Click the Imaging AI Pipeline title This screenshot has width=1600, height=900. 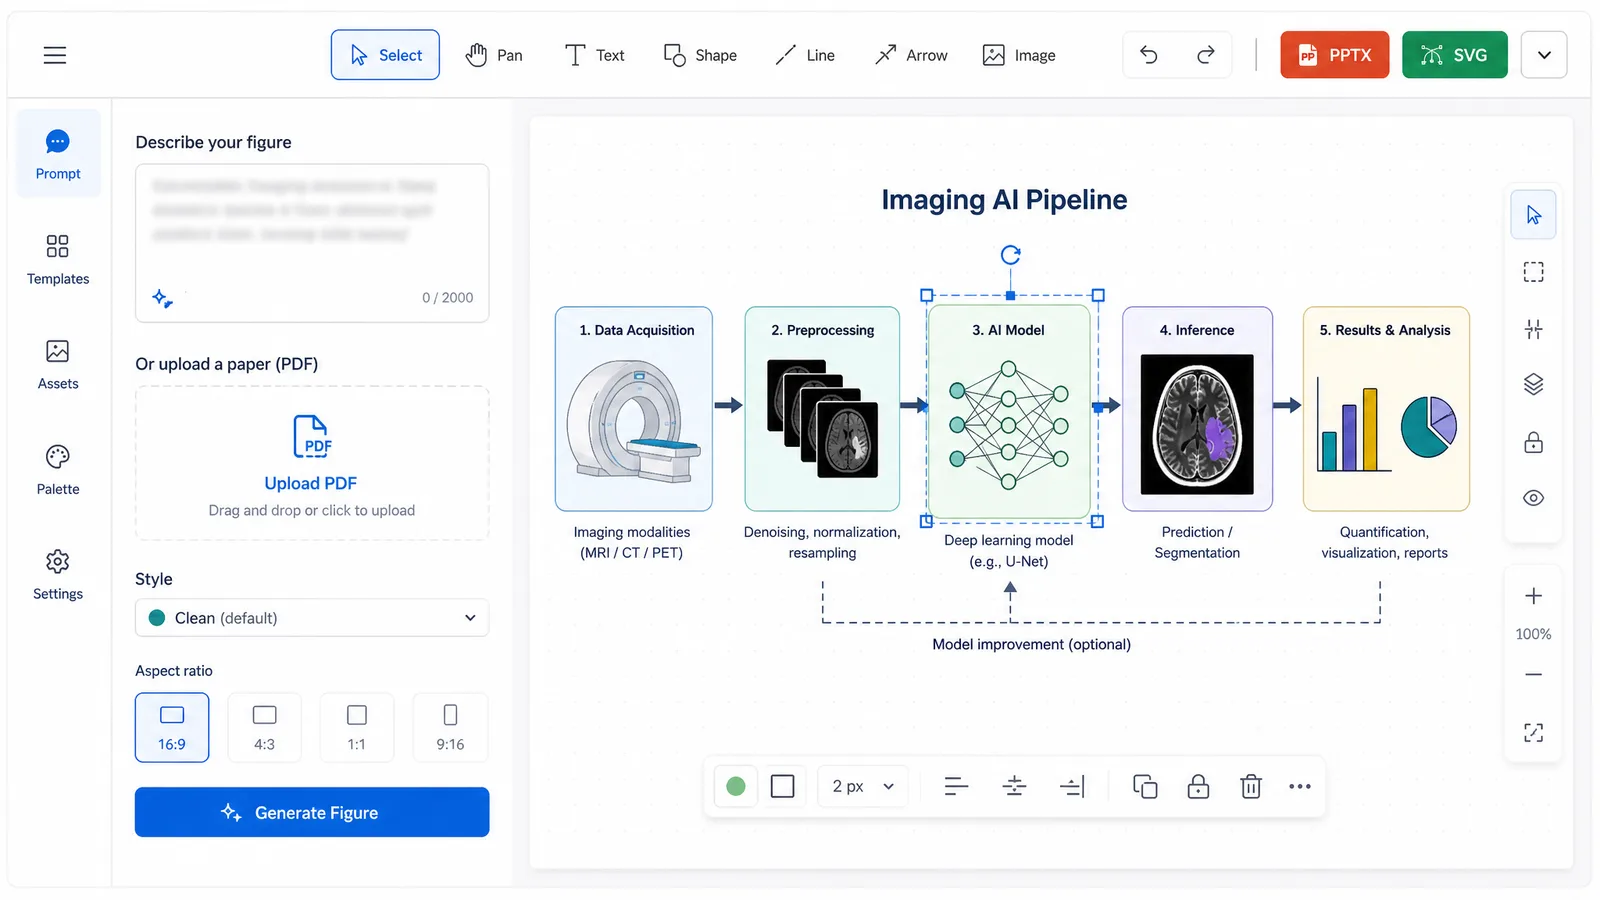click(x=1004, y=200)
